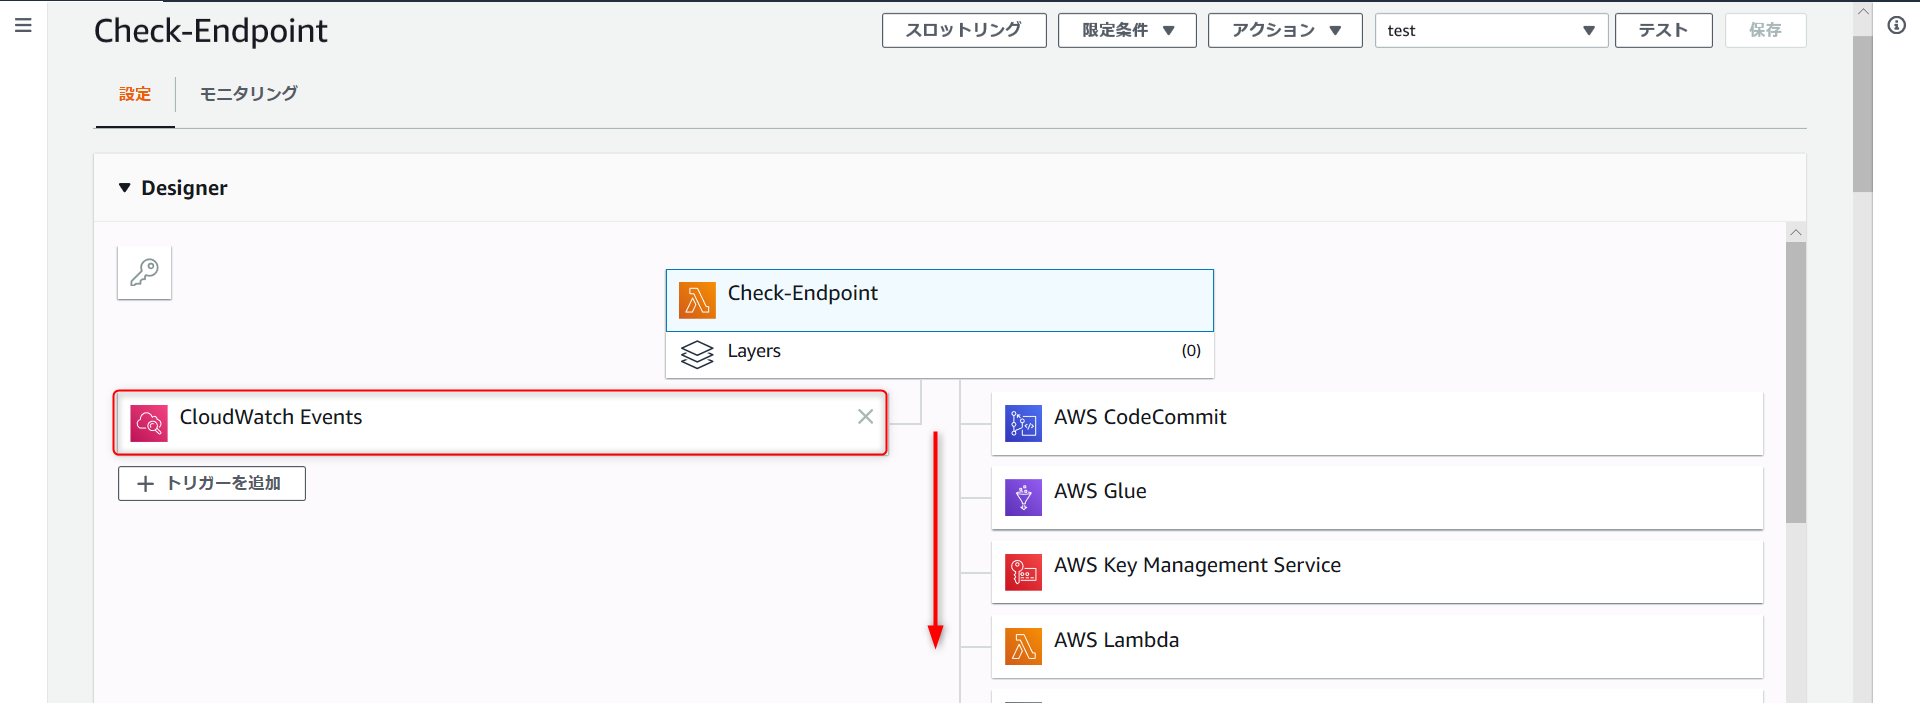Remove the CloudWatch Events trigger
This screenshot has width=1920, height=703.
click(x=865, y=417)
